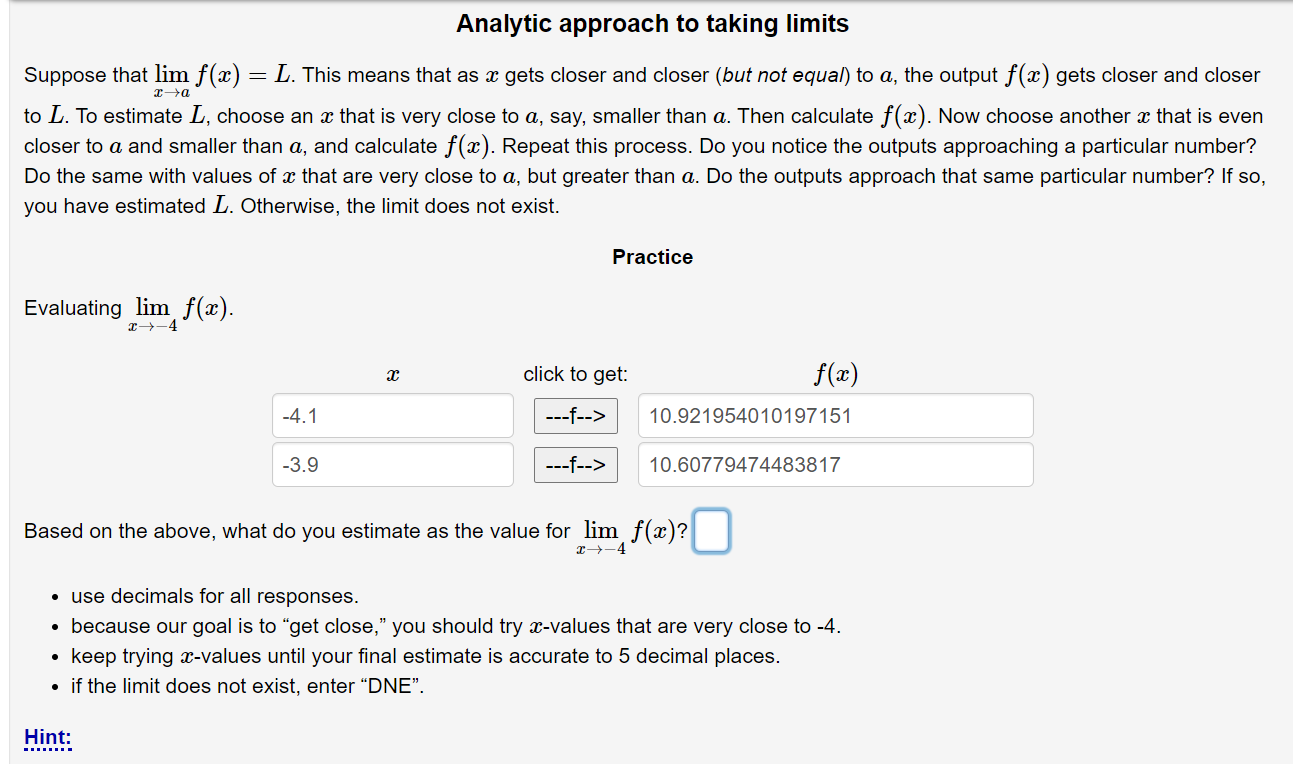Select the x input field containing -4.1
The height and width of the screenshot is (764, 1293).
click(x=392, y=415)
